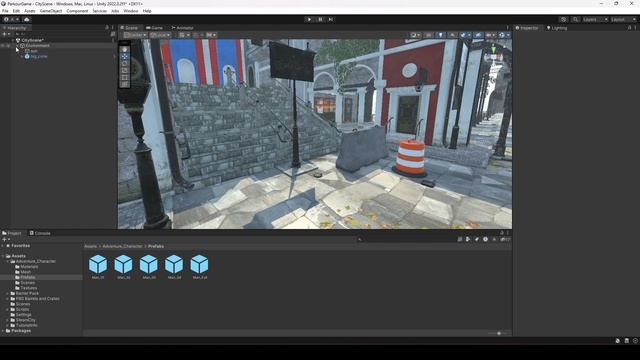The width and height of the screenshot is (640, 360).
Task: Open the GameObject menu
Action: click(51, 11)
